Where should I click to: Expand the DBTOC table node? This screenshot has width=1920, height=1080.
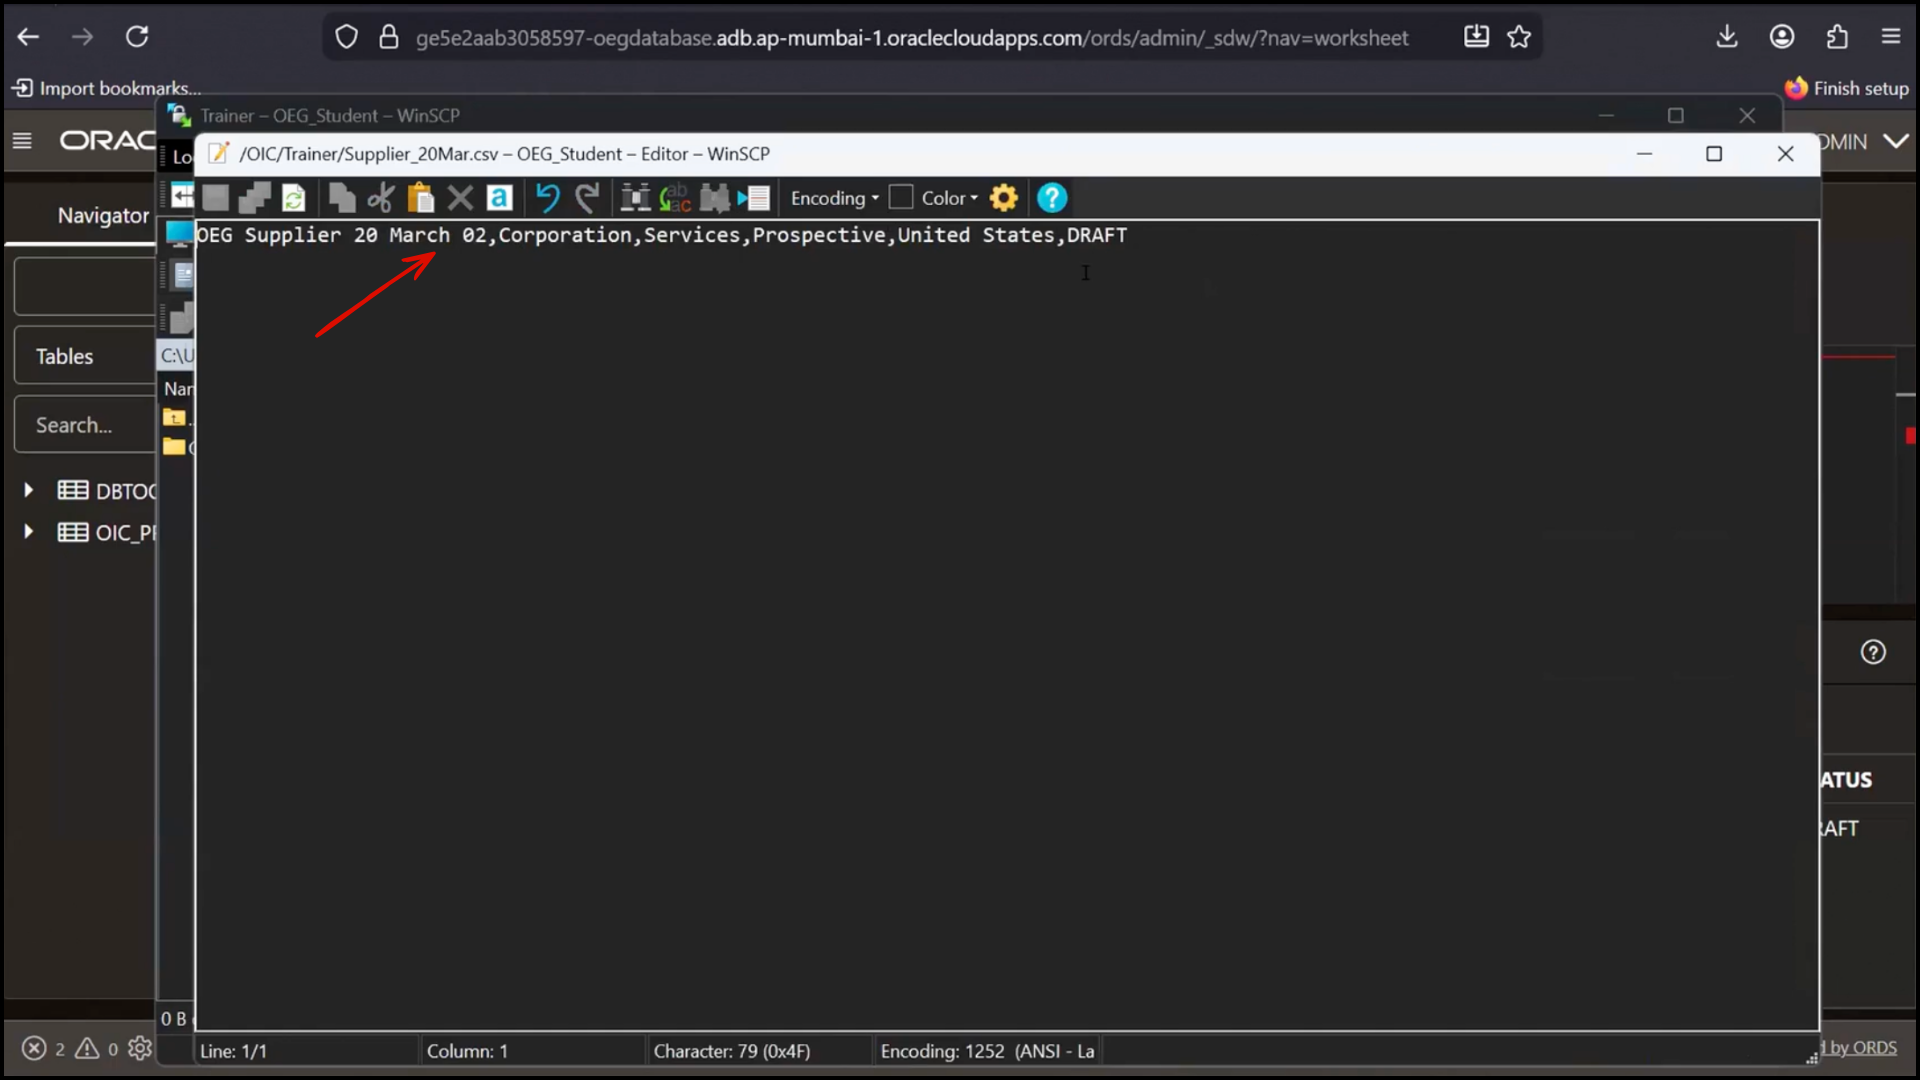(28, 490)
